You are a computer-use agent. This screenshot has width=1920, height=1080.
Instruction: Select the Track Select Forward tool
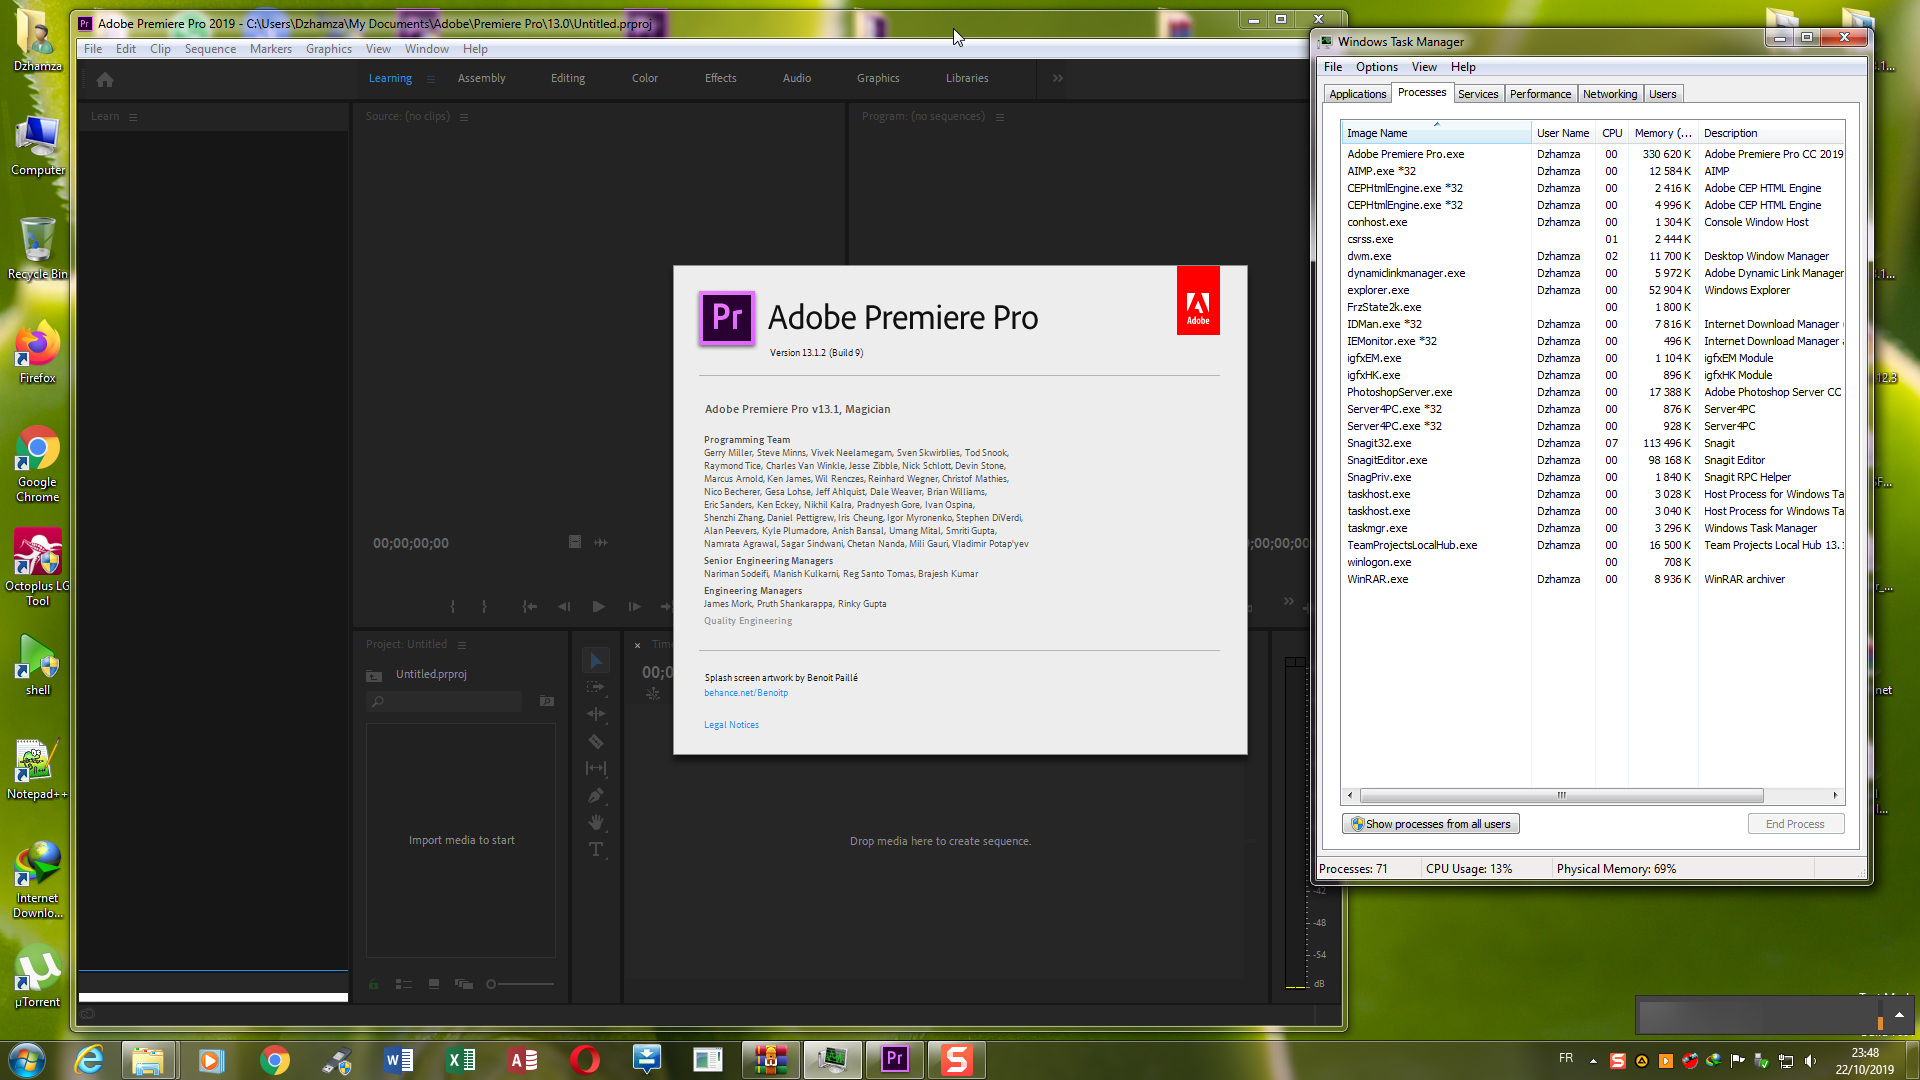point(596,688)
